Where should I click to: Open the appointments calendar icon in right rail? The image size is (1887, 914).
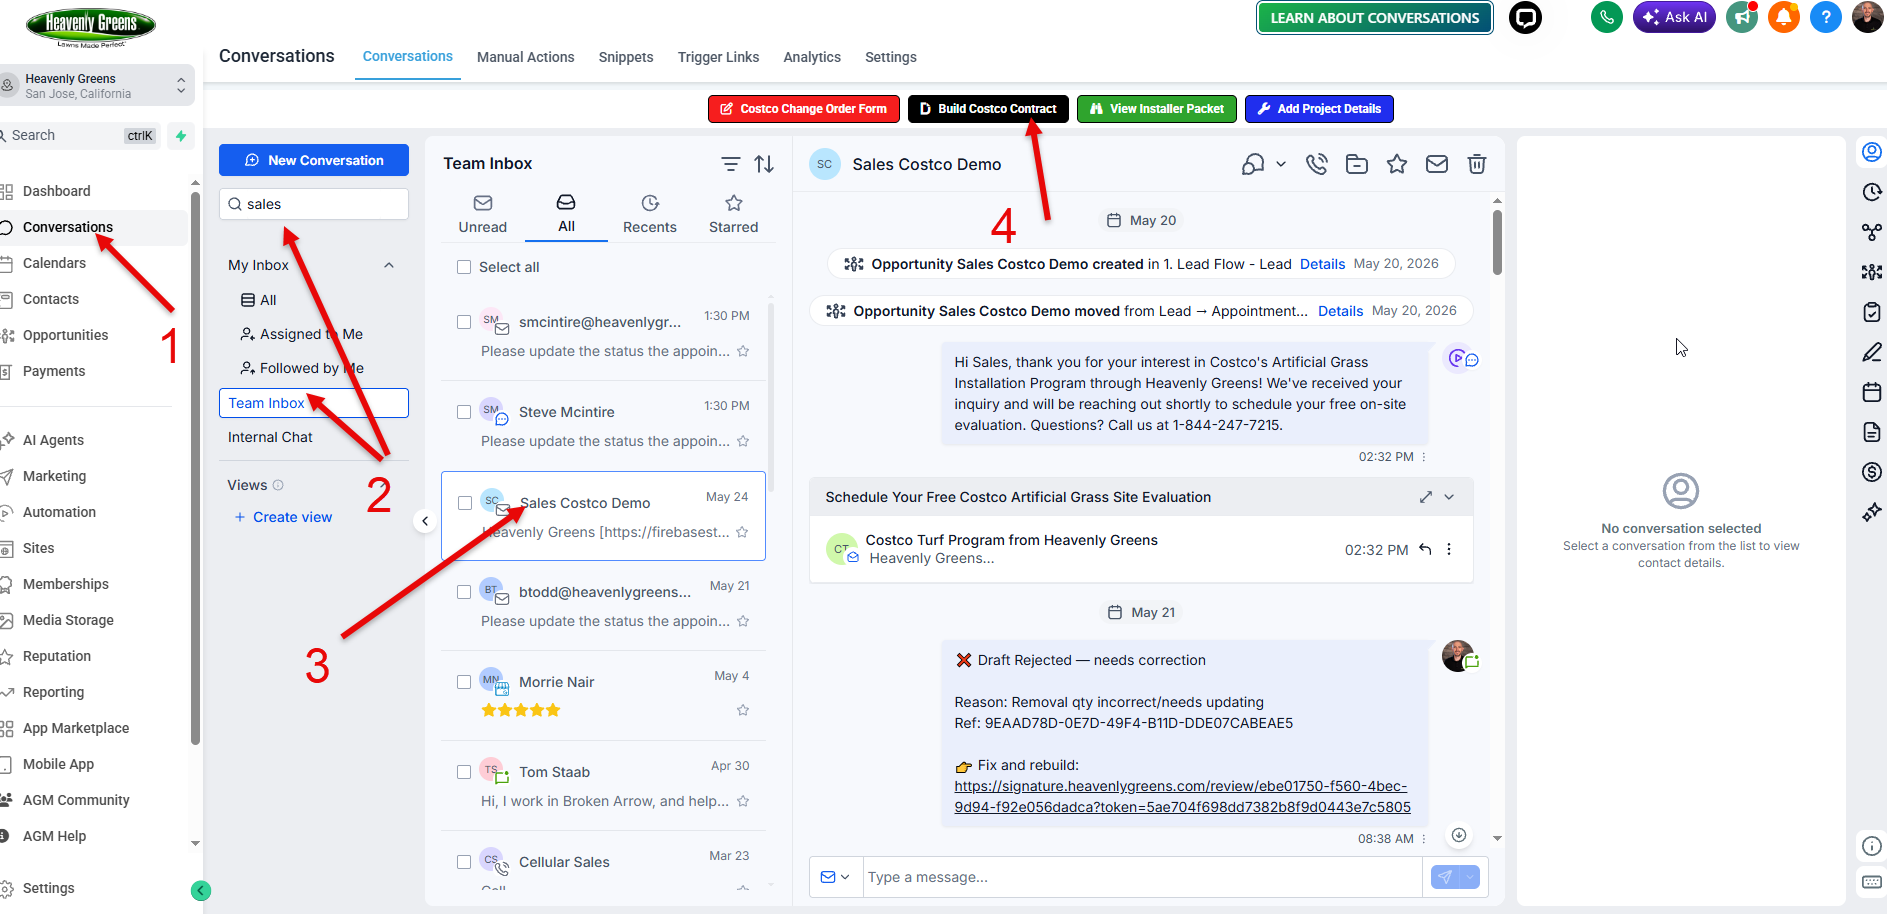pos(1872,392)
